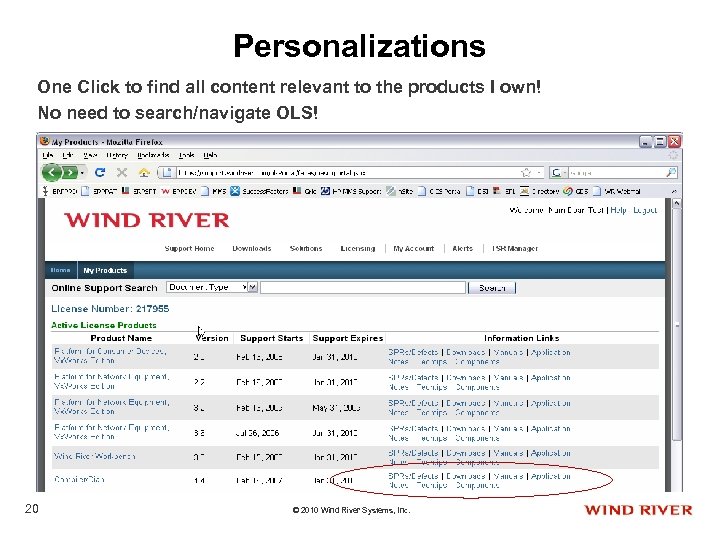Go to the Firefox home page icon
This screenshot has height=540, width=720.
coord(144,173)
